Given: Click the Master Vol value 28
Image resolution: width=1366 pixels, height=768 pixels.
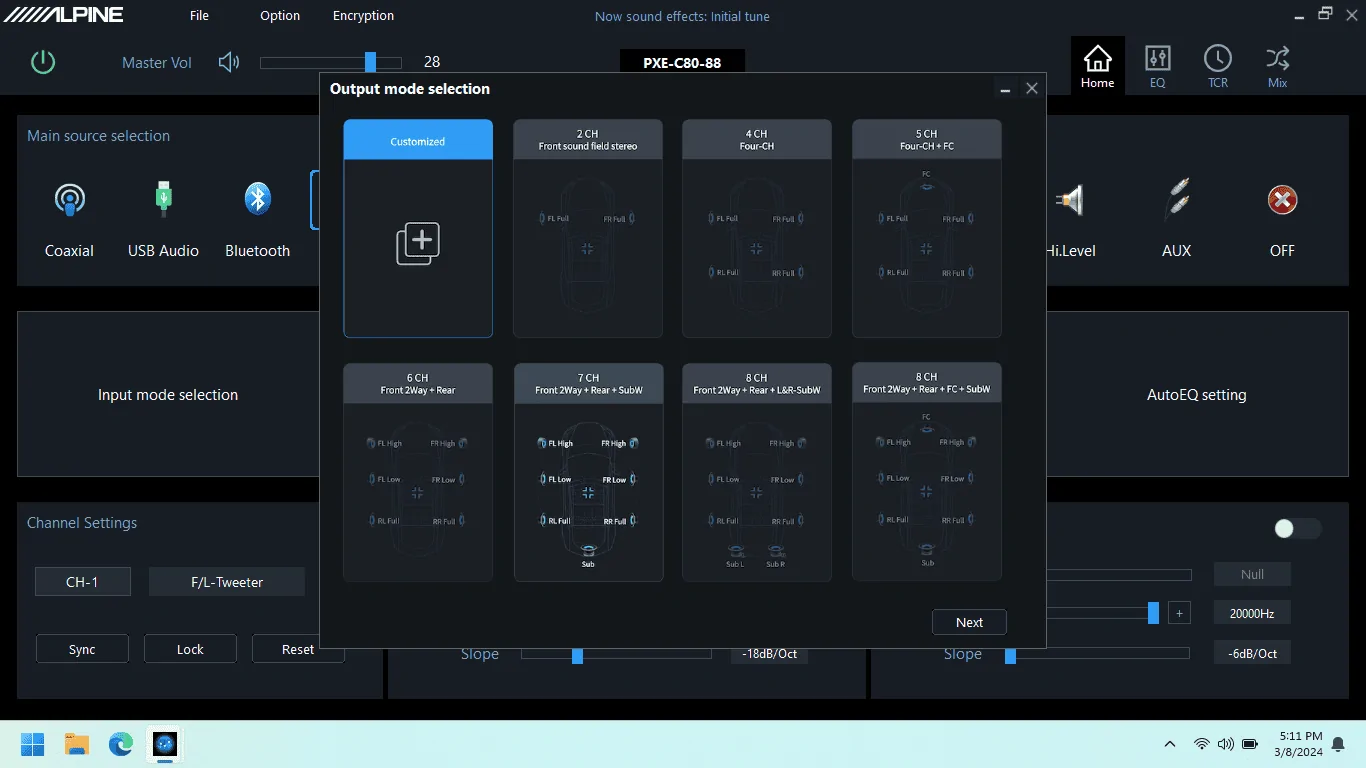Looking at the screenshot, I should point(432,62).
